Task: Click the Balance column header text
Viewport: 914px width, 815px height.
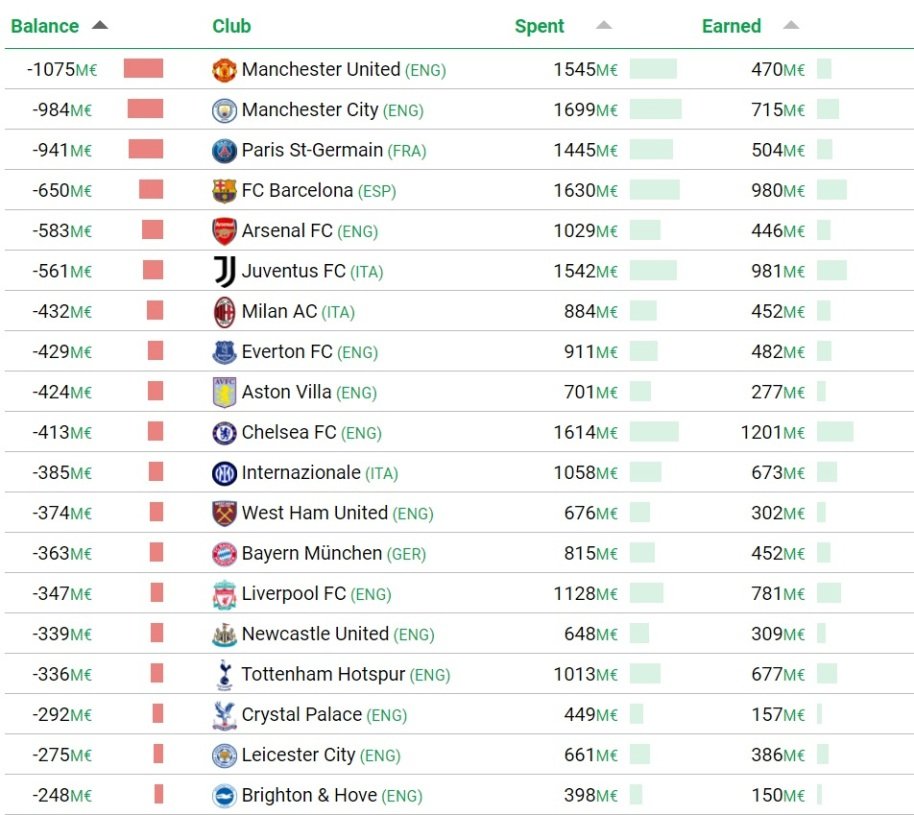Action: (45, 26)
